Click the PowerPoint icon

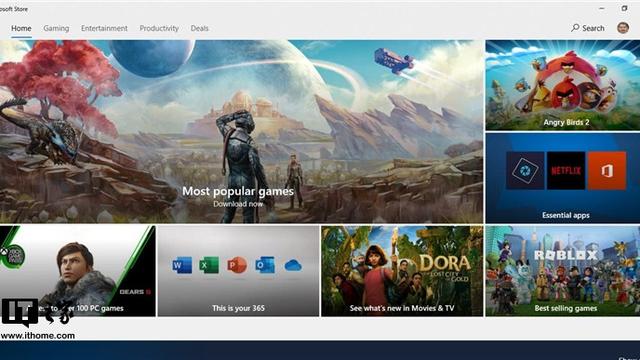pyautogui.click(x=237, y=265)
